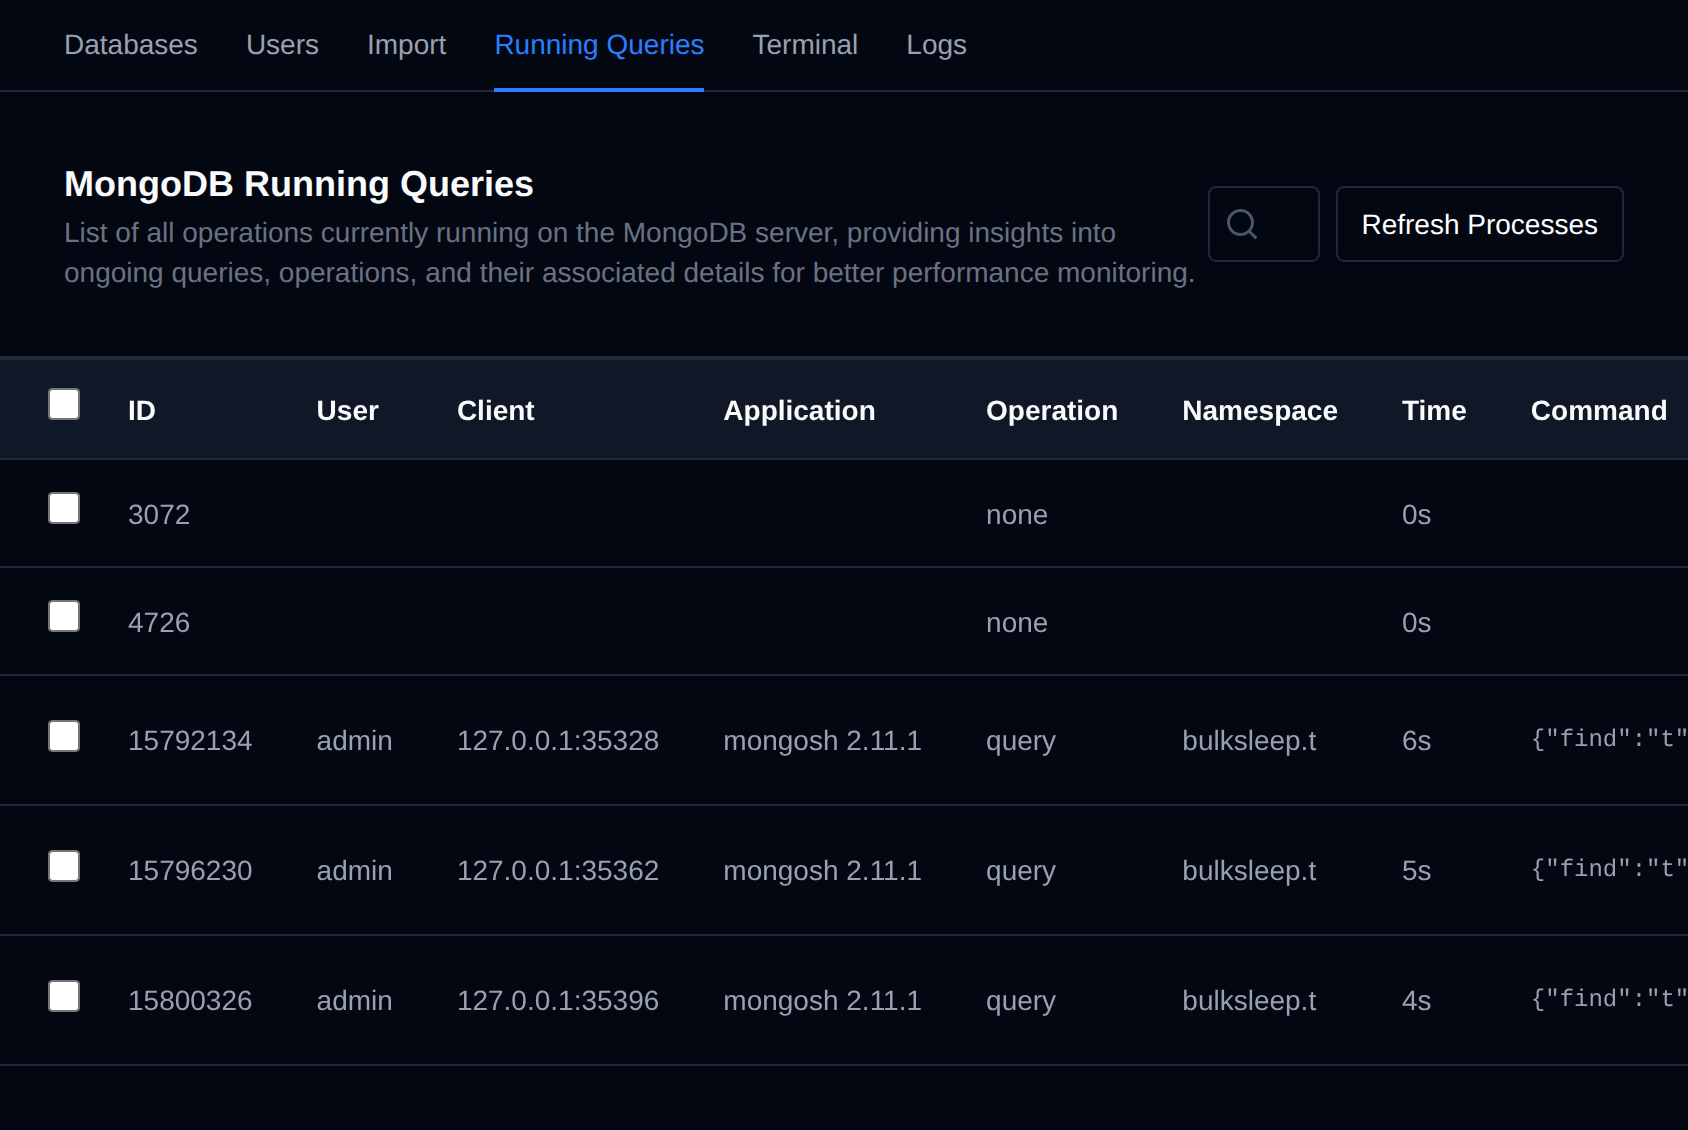1688x1130 pixels.
Task: Click the find command in 15792134 row
Action: pyautogui.click(x=1609, y=739)
